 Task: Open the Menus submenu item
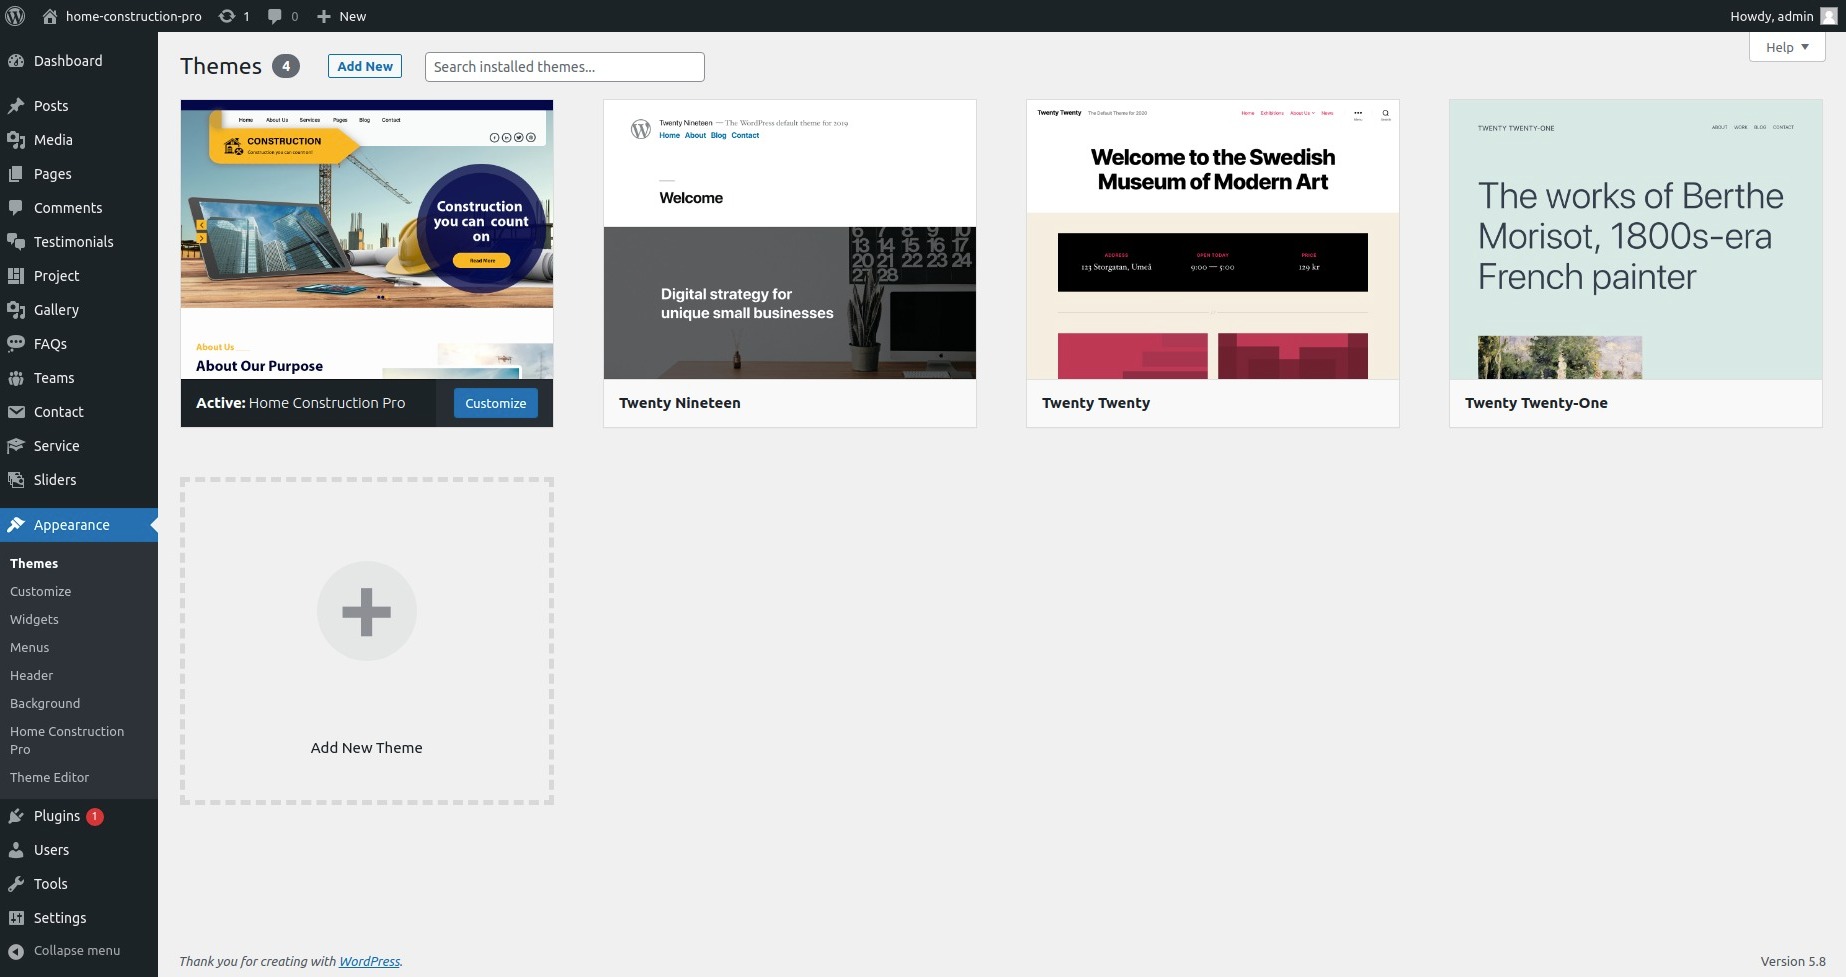click(30, 648)
